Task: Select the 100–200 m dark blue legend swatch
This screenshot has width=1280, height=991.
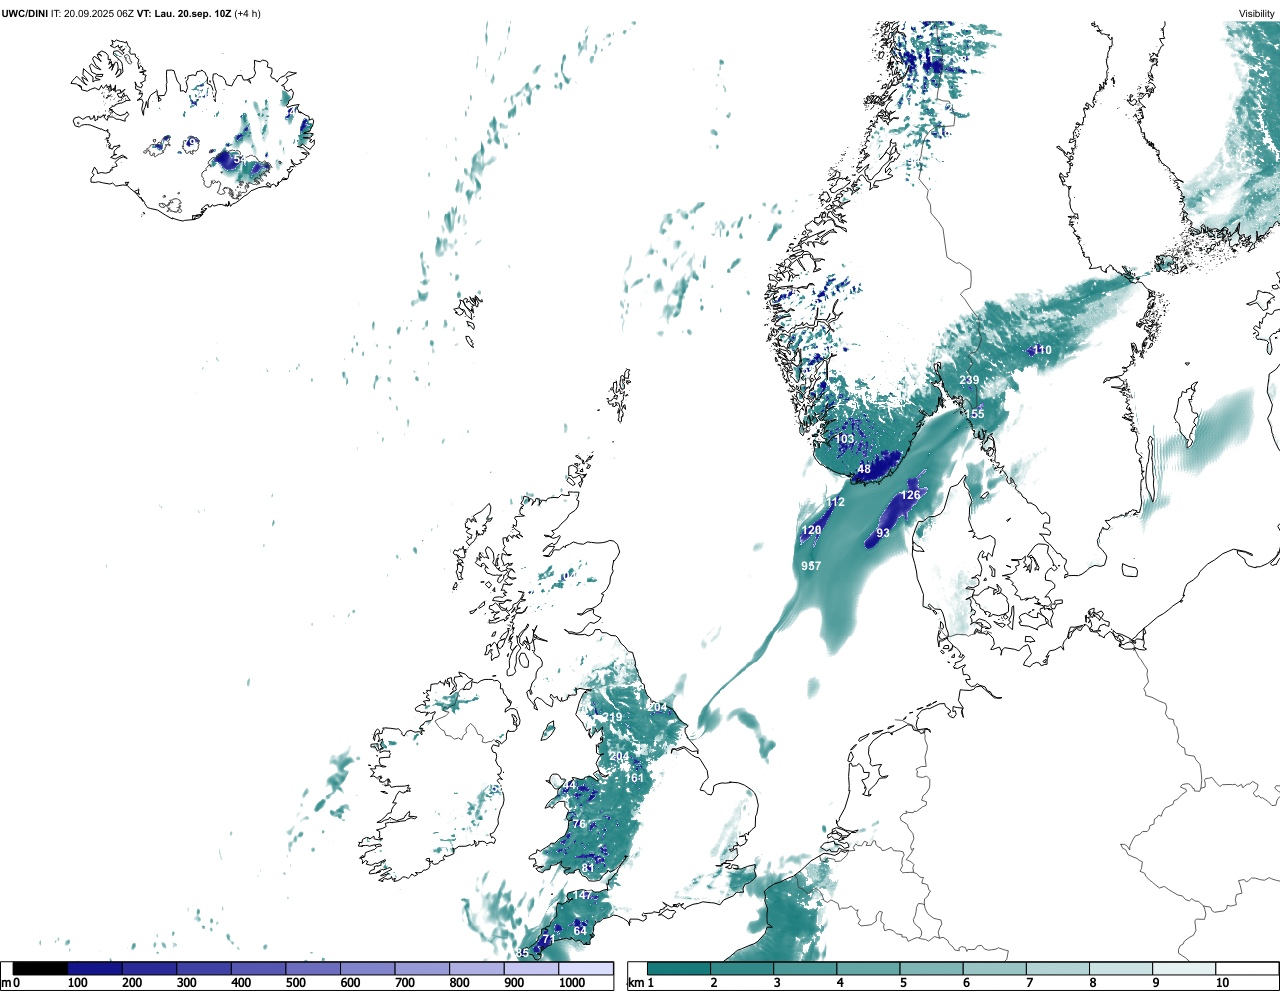Action: tap(95, 969)
